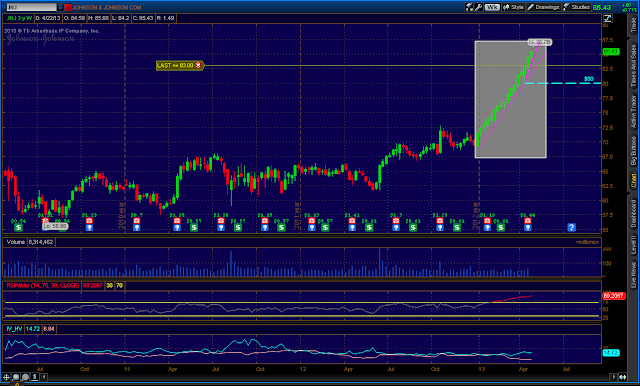Click the quick study flask icon left of wrench
This screenshot has height=386, width=640.
click(469, 7)
